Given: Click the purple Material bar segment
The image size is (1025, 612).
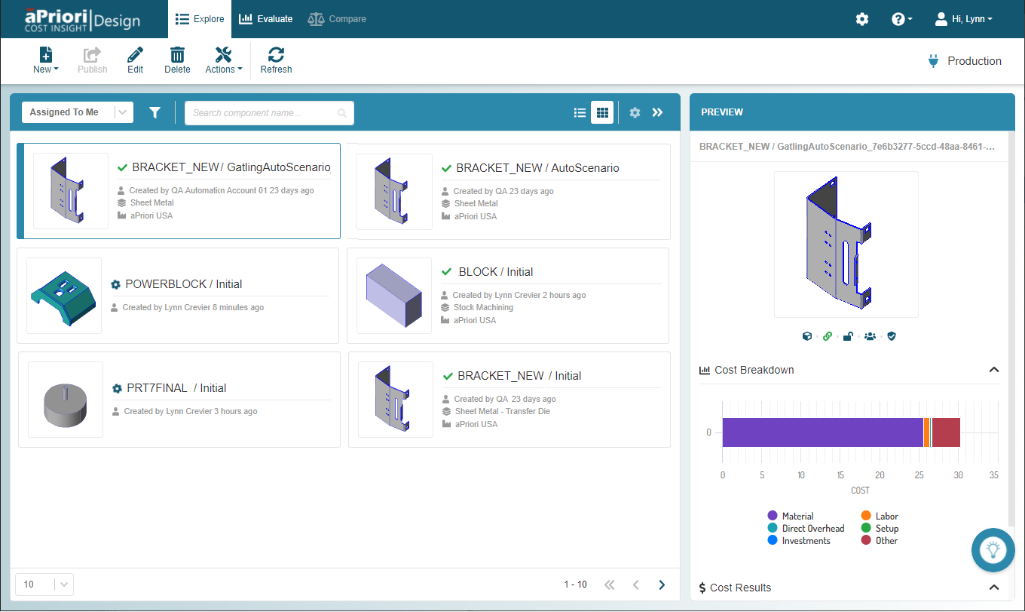Looking at the screenshot, I should coord(822,432).
